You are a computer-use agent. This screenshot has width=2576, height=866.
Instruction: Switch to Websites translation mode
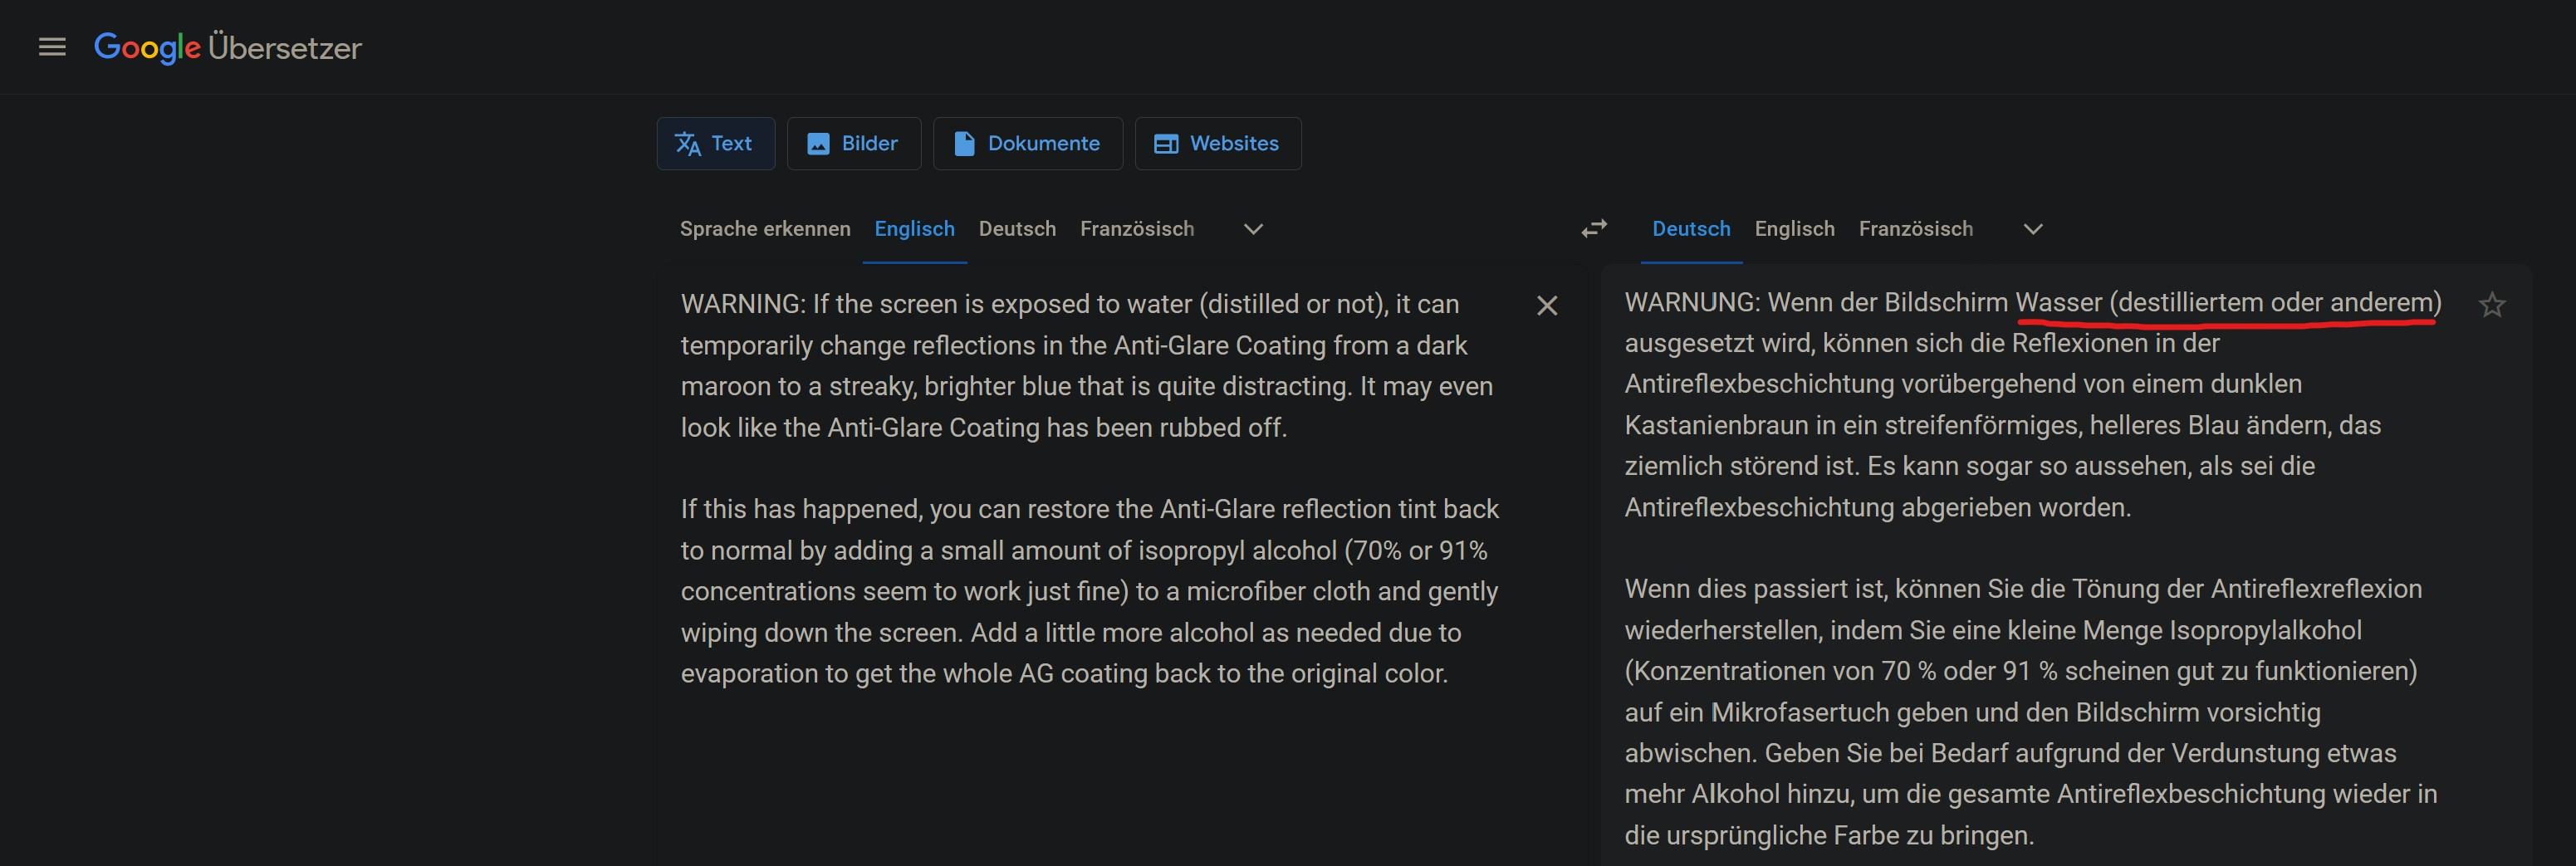[1217, 143]
